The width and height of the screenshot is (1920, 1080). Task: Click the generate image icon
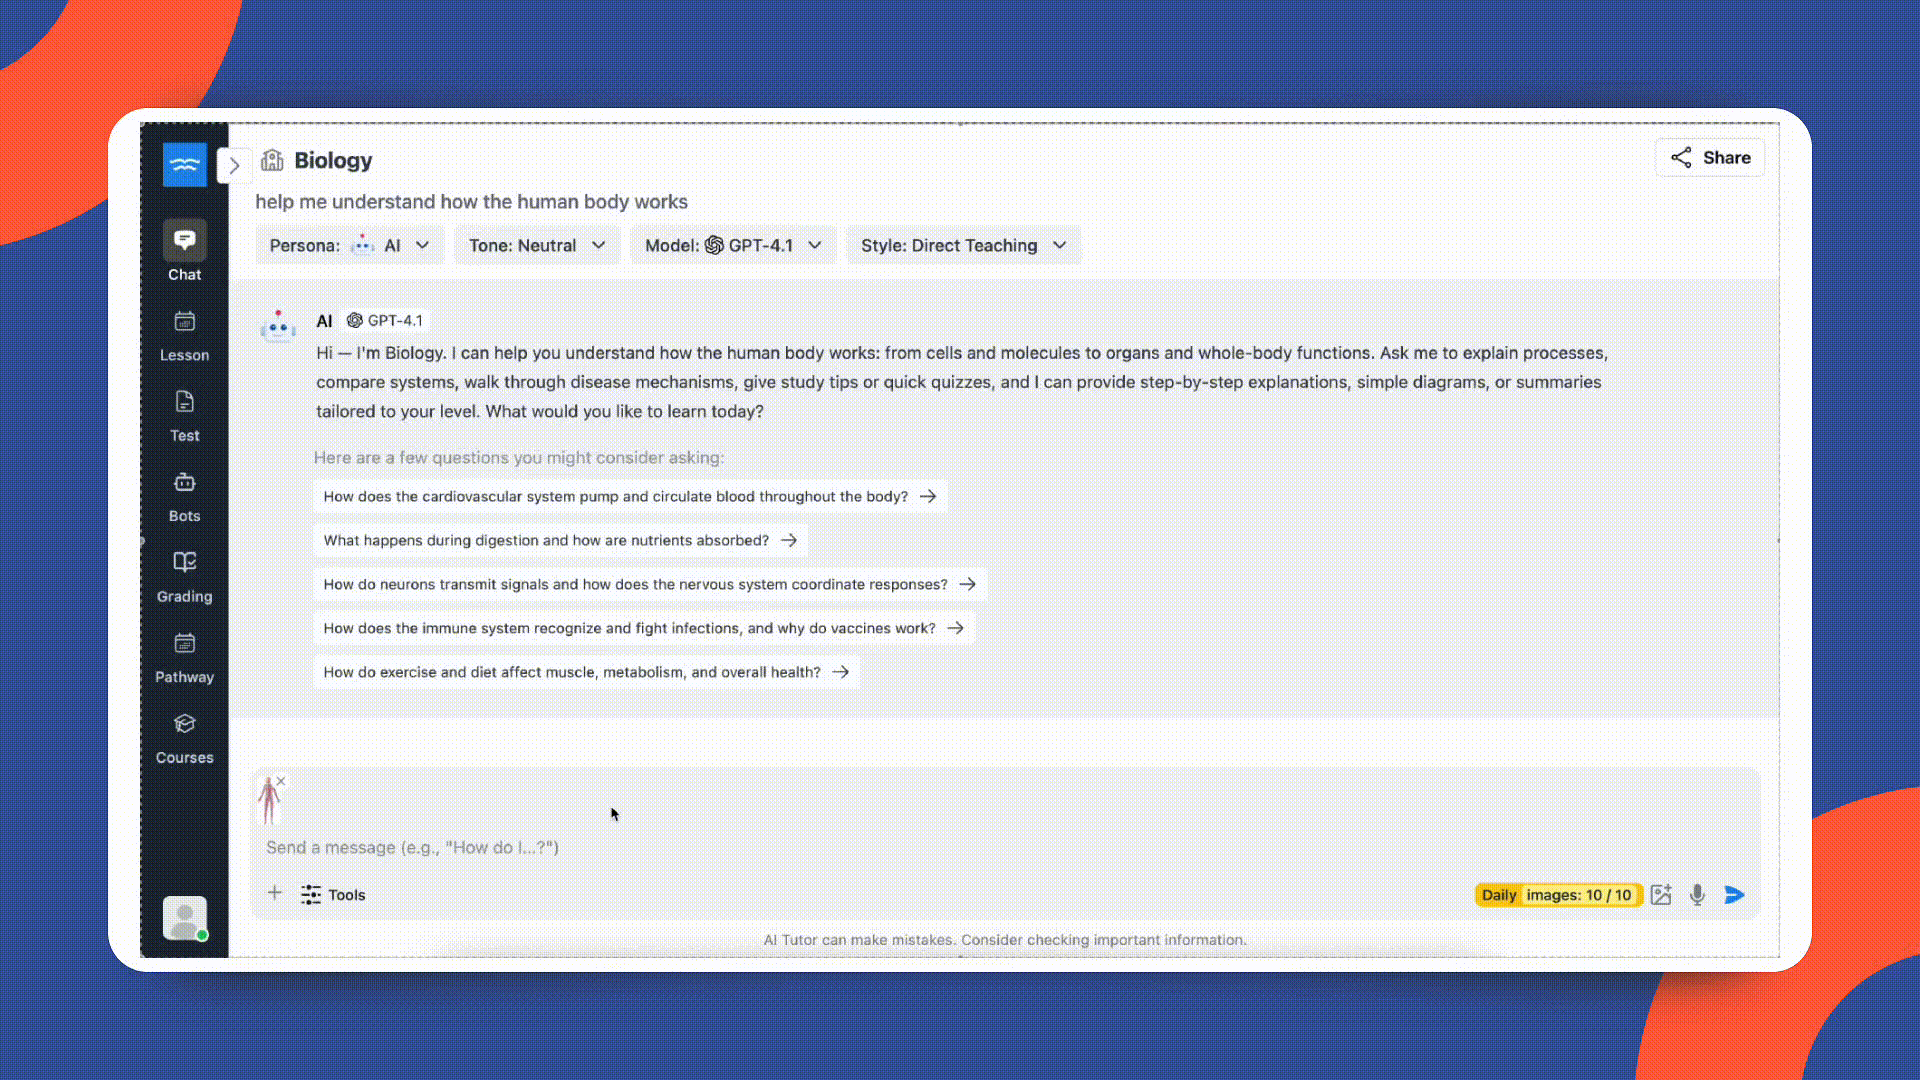(x=1661, y=895)
